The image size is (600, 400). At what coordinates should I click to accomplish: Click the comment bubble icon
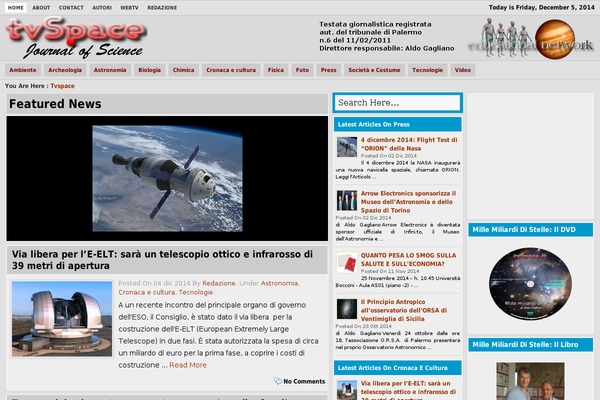click(278, 381)
